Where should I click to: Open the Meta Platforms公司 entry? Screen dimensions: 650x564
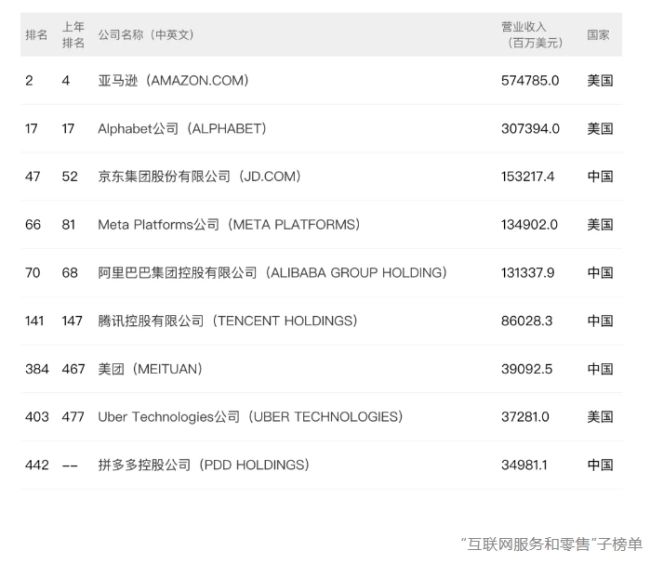coord(229,225)
